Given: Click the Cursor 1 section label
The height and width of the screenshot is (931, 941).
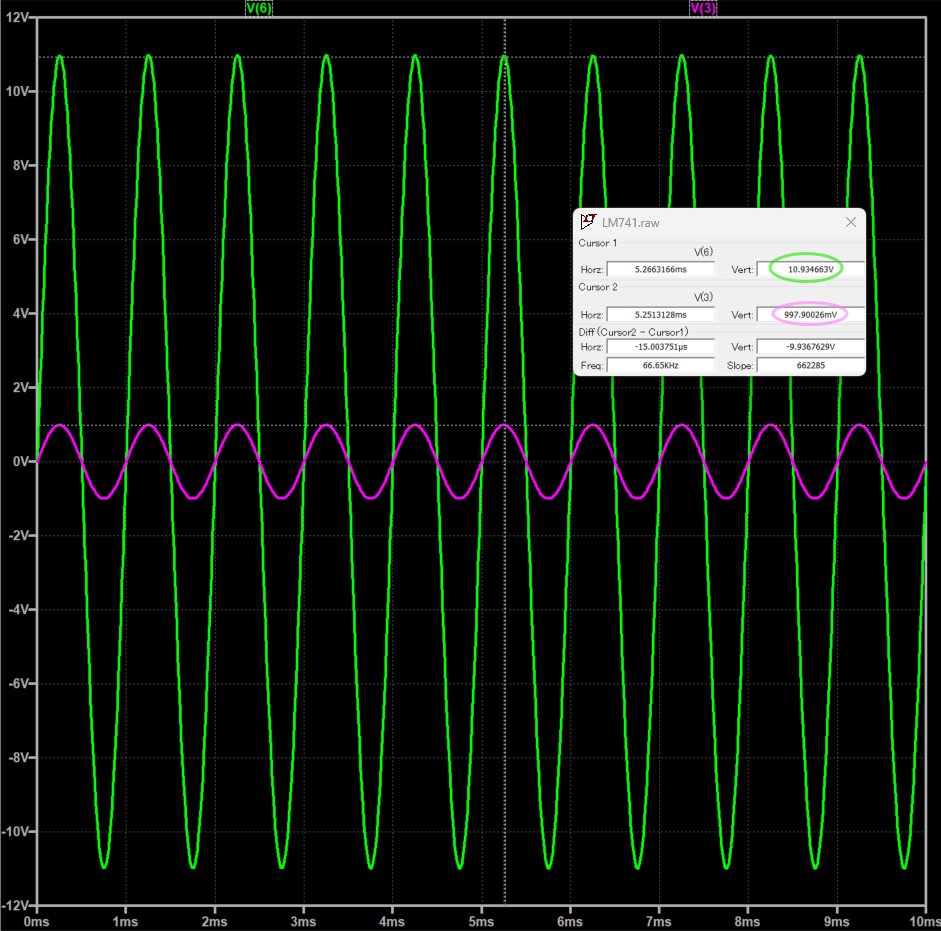Looking at the screenshot, I should click(597, 243).
